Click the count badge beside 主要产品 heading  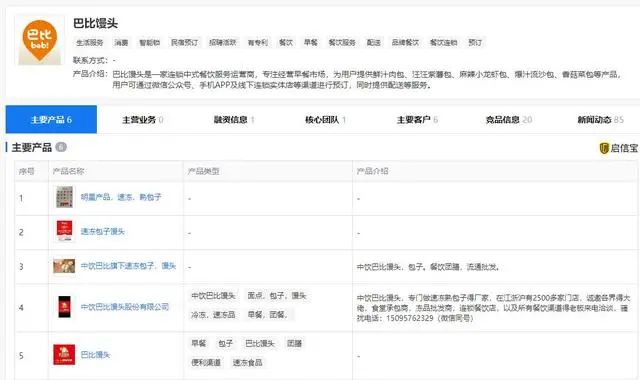61,147
